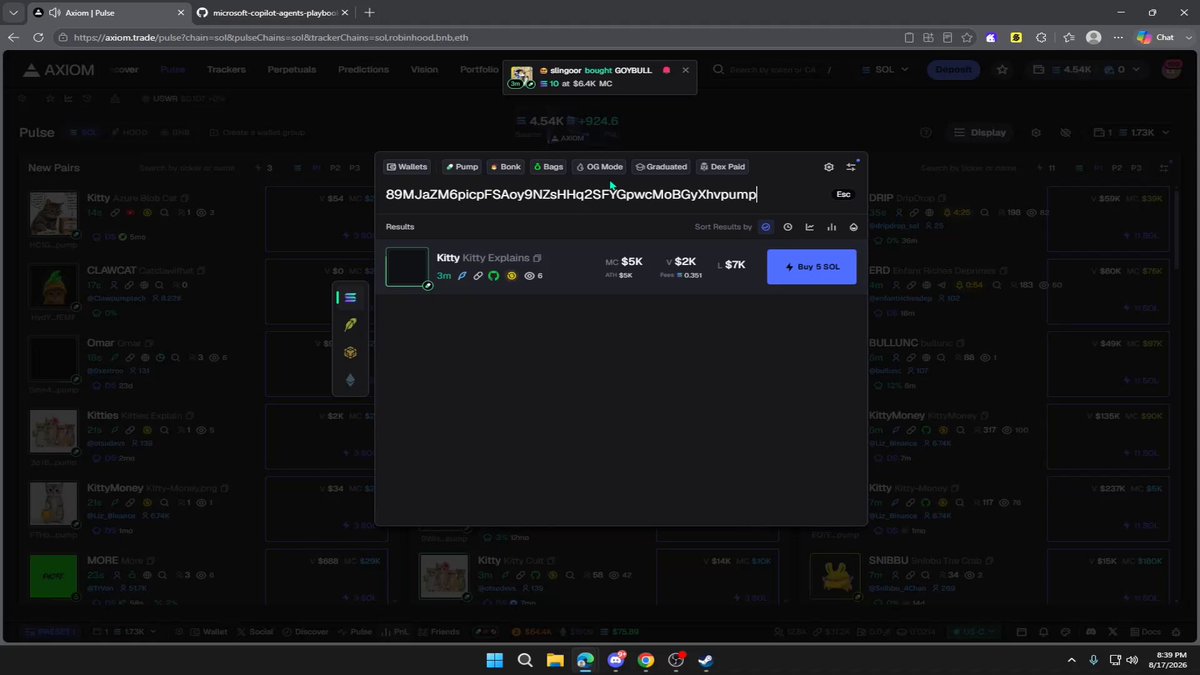Copy the Kitty Explains token name

coord(538,258)
